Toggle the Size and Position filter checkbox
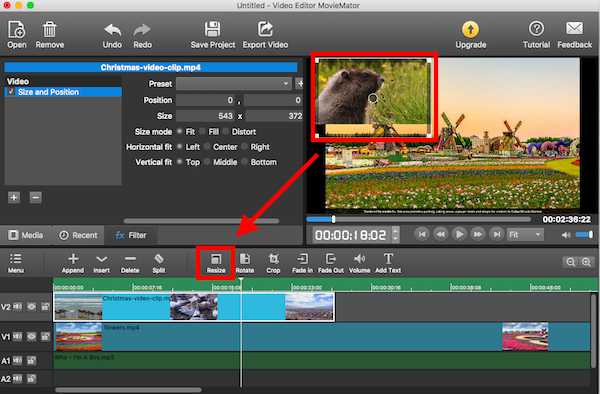Screen dimensions: 600x394 [x=11, y=91]
